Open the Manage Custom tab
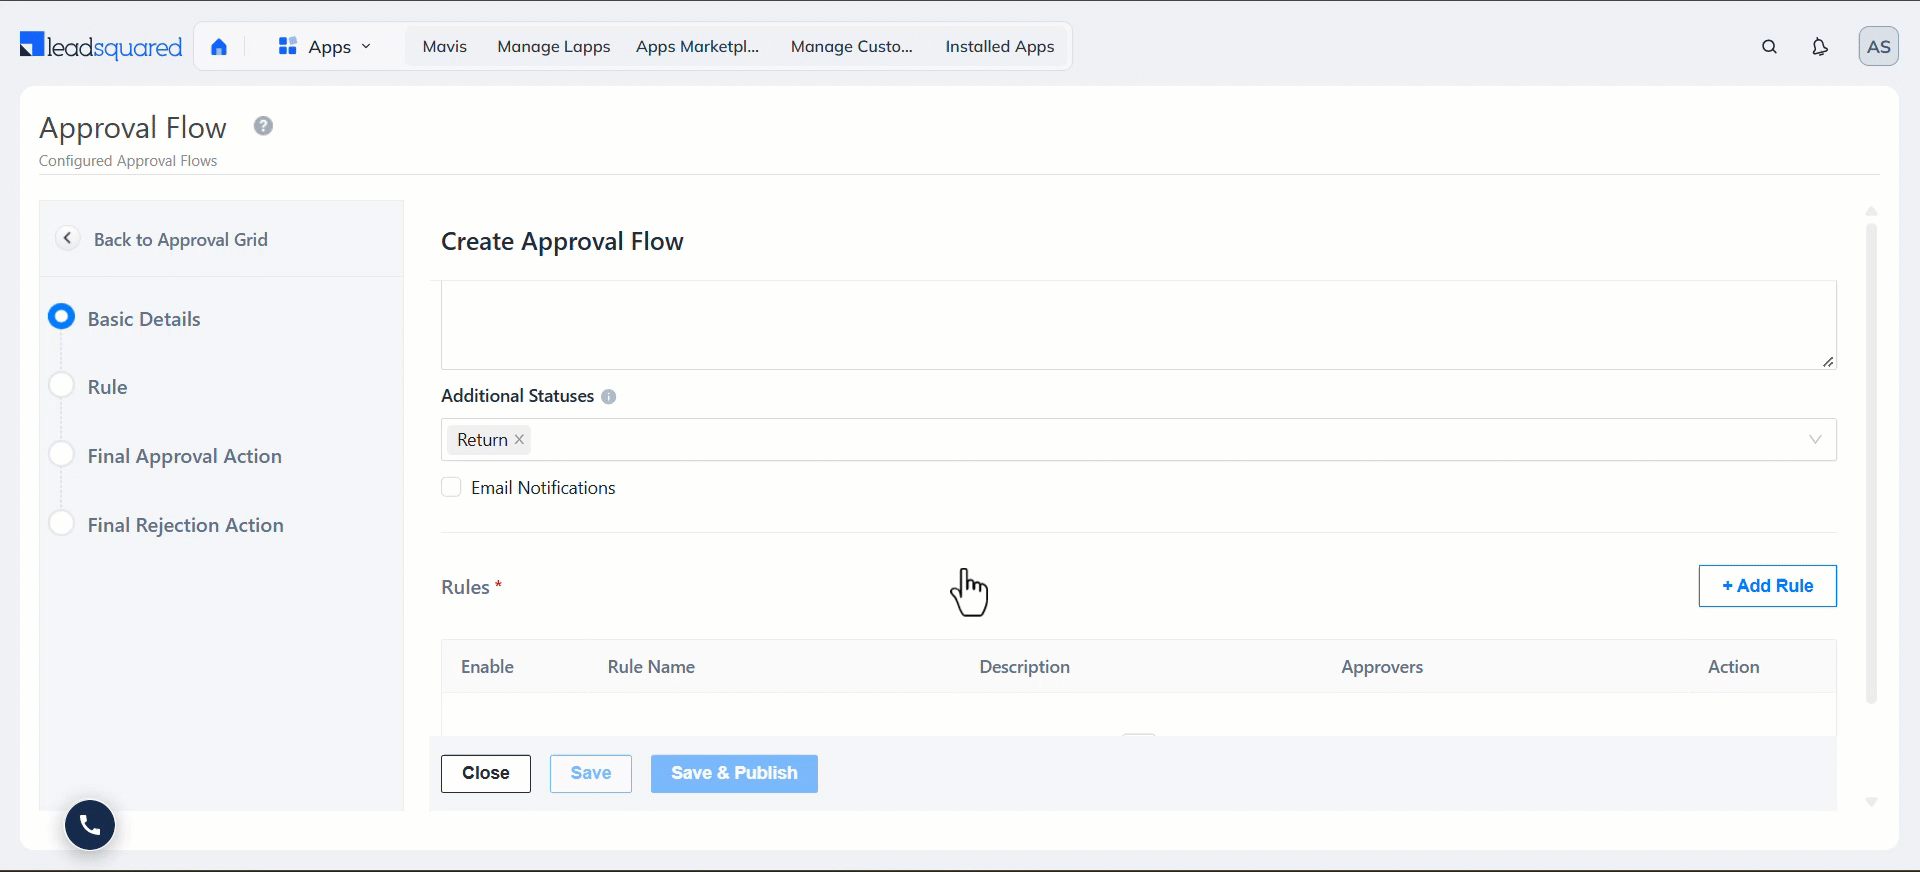Viewport: 1920px width, 872px height. [x=852, y=47]
